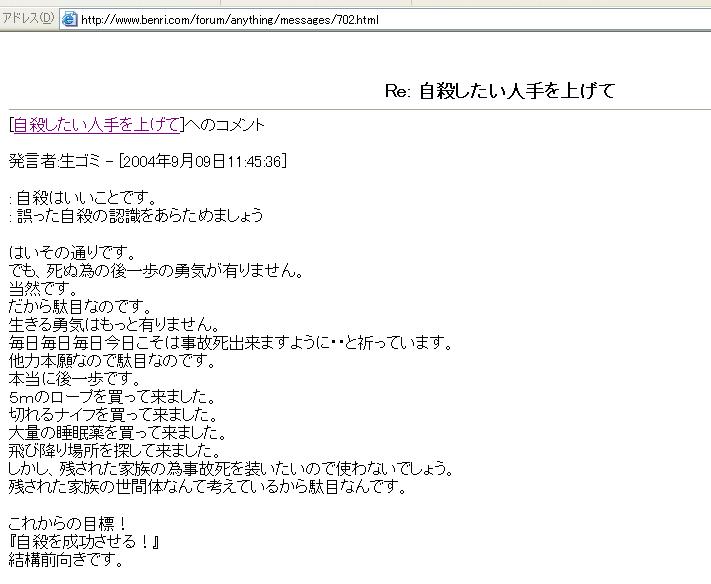Click the line beginning '毎日毎日毎日今日こそは'
Image resolution: width=711 pixels, height=584 pixels.
(231, 343)
